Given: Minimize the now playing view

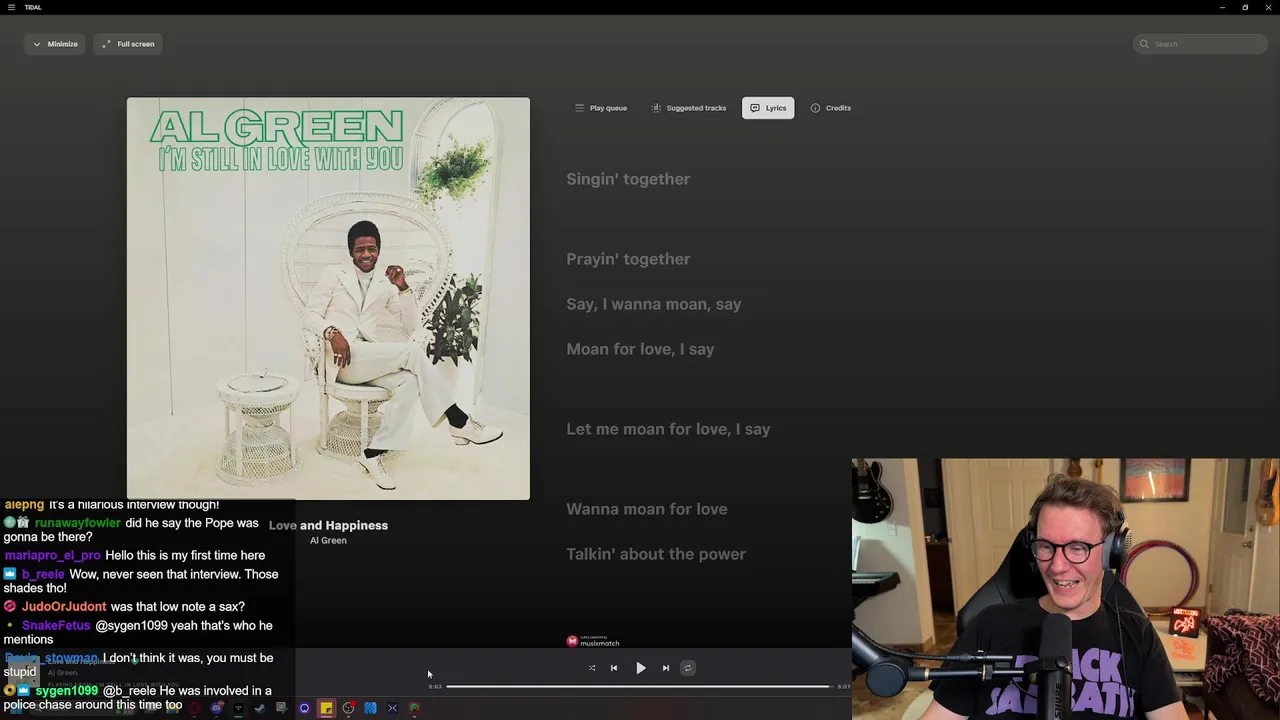Looking at the screenshot, I should pyautogui.click(x=55, y=44).
